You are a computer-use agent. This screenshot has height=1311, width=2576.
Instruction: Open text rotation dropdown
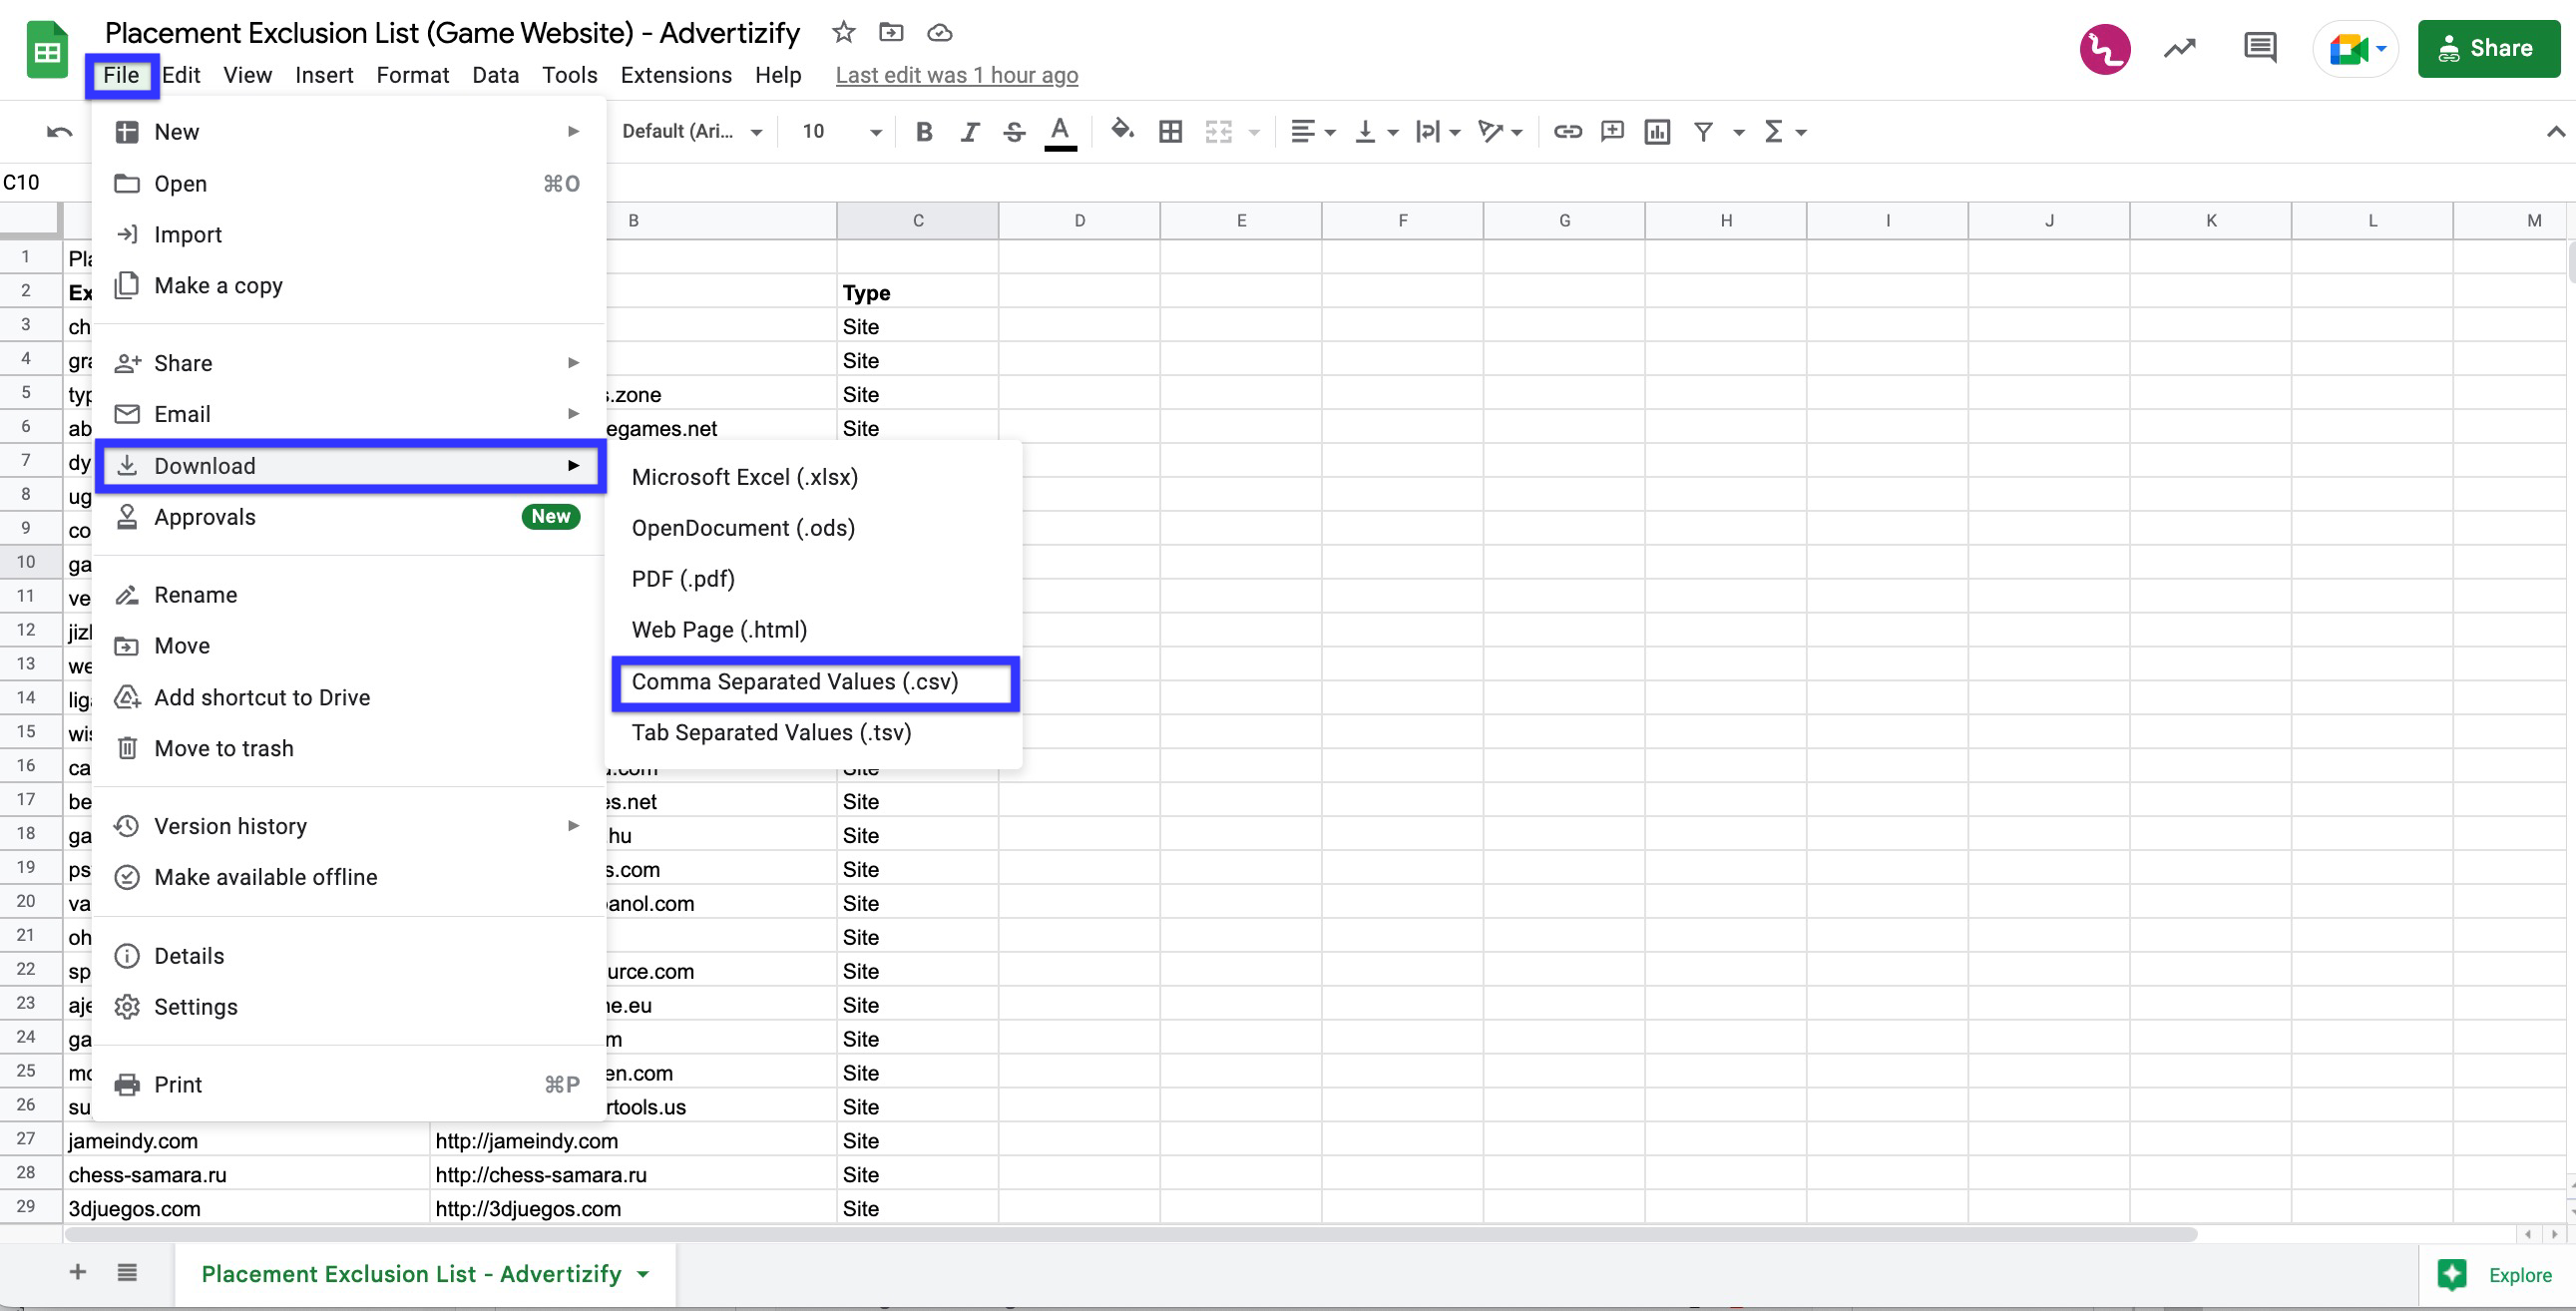(1500, 131)
